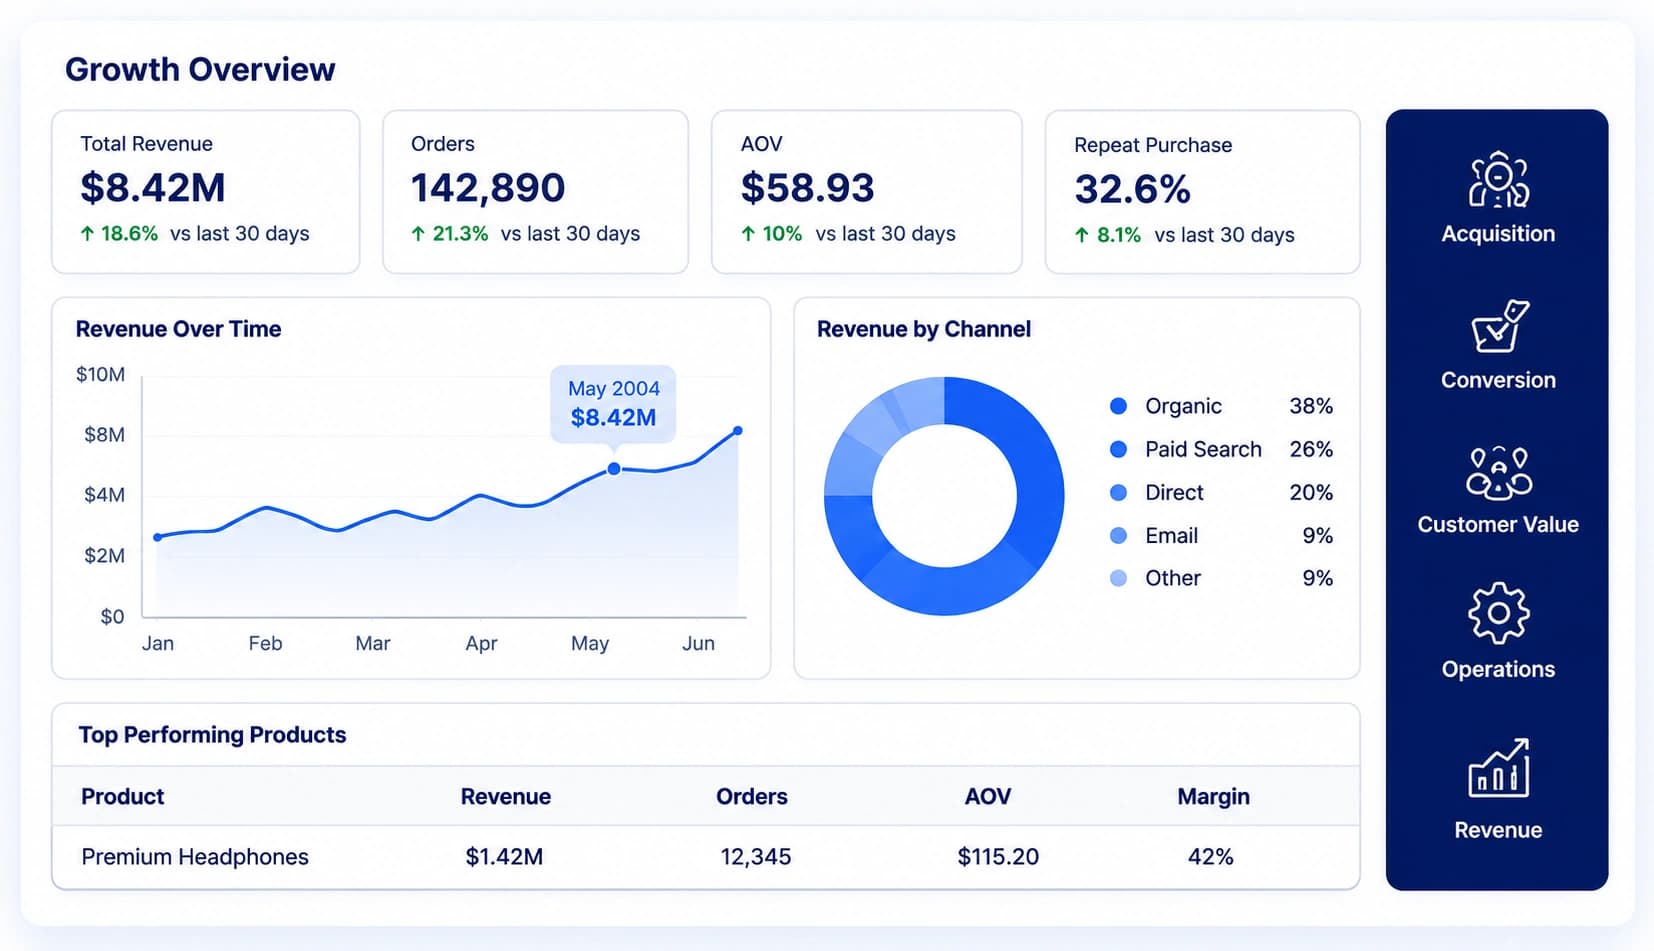Click the green arrow beside 10%
The image size is (1654, 951).
(748, 234)
